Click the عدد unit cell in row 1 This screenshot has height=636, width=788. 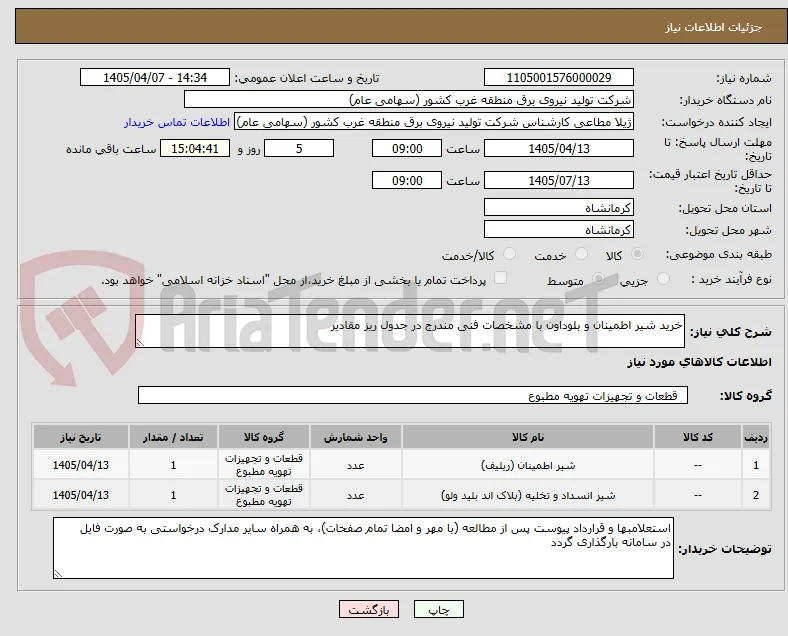pos(356,465)
